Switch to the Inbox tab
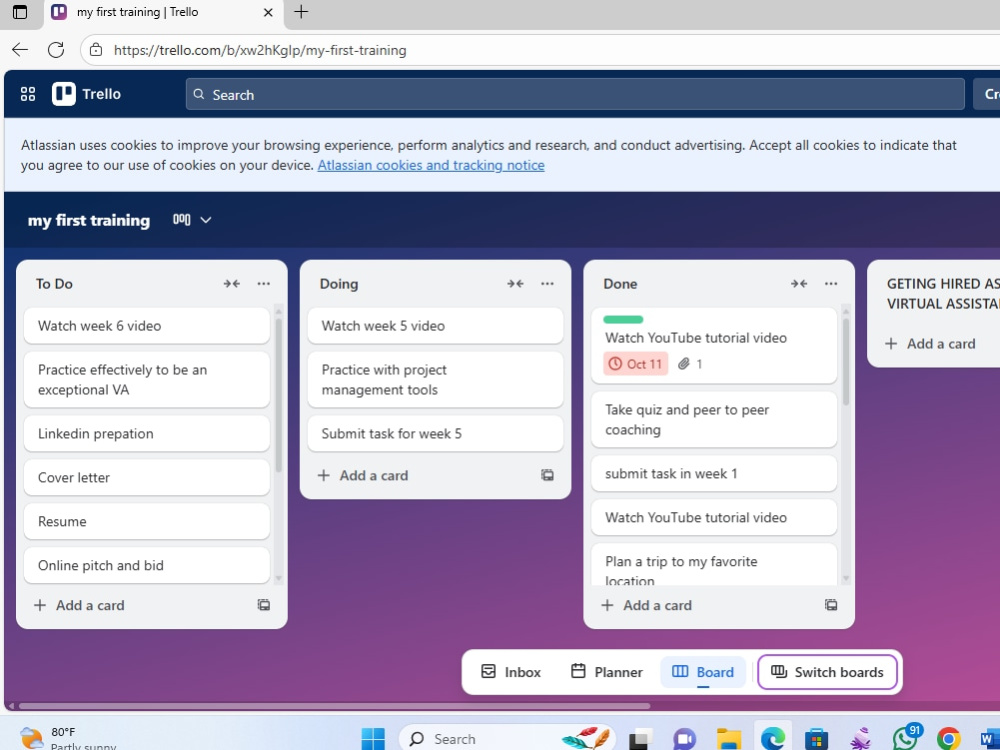 [x=511, y=672]
